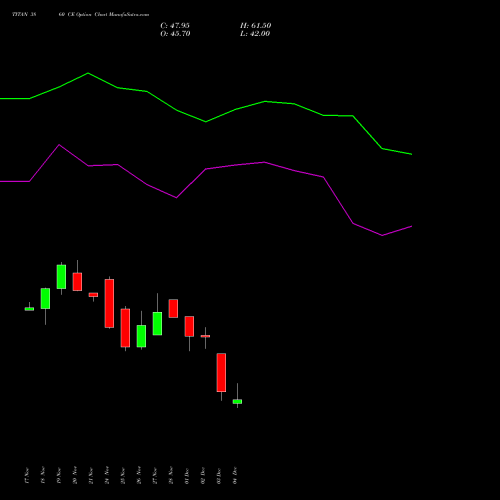Select the small green candle for 04 Dec
The image size is (500, 500).
237,401
